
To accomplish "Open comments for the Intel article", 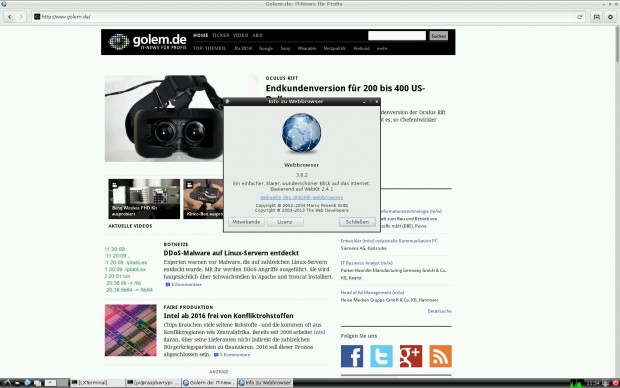I will pyautogui.click(x=232, y=355).
